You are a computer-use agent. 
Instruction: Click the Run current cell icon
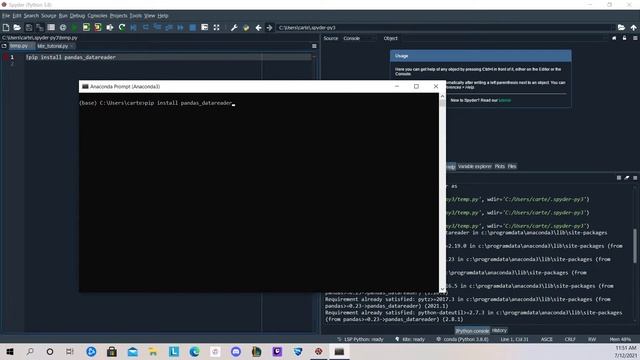[86, 27]
